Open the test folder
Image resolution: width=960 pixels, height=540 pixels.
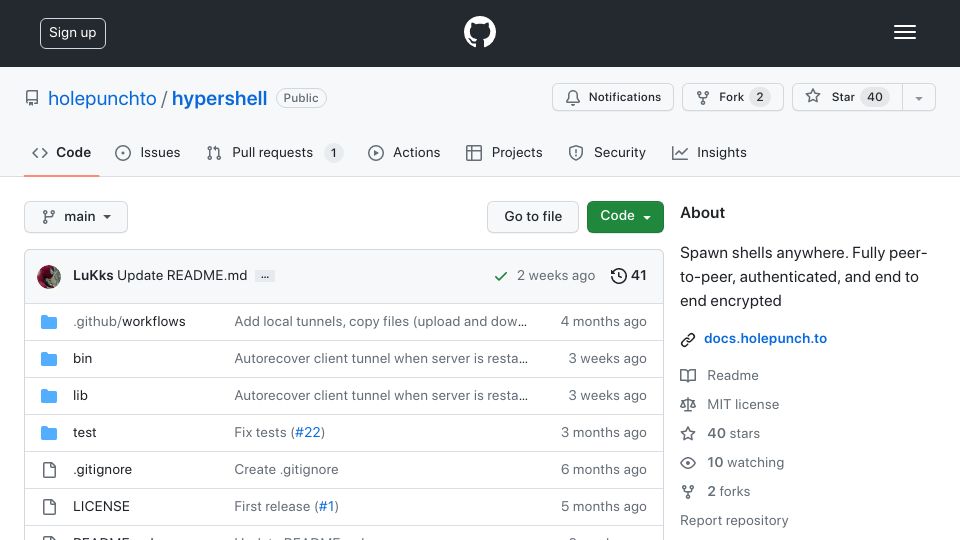[84, 432]
